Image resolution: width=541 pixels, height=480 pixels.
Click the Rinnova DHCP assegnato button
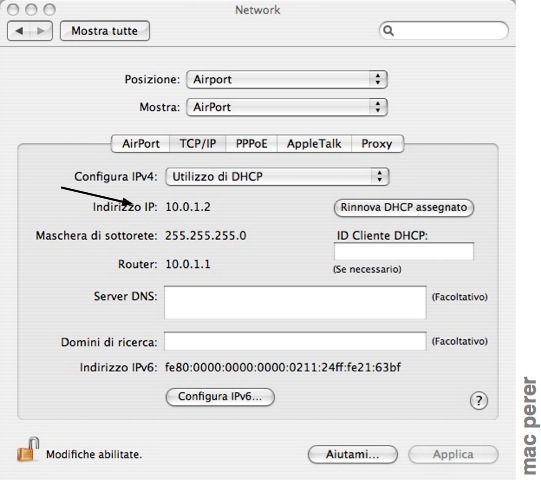[x=404, y=208]
